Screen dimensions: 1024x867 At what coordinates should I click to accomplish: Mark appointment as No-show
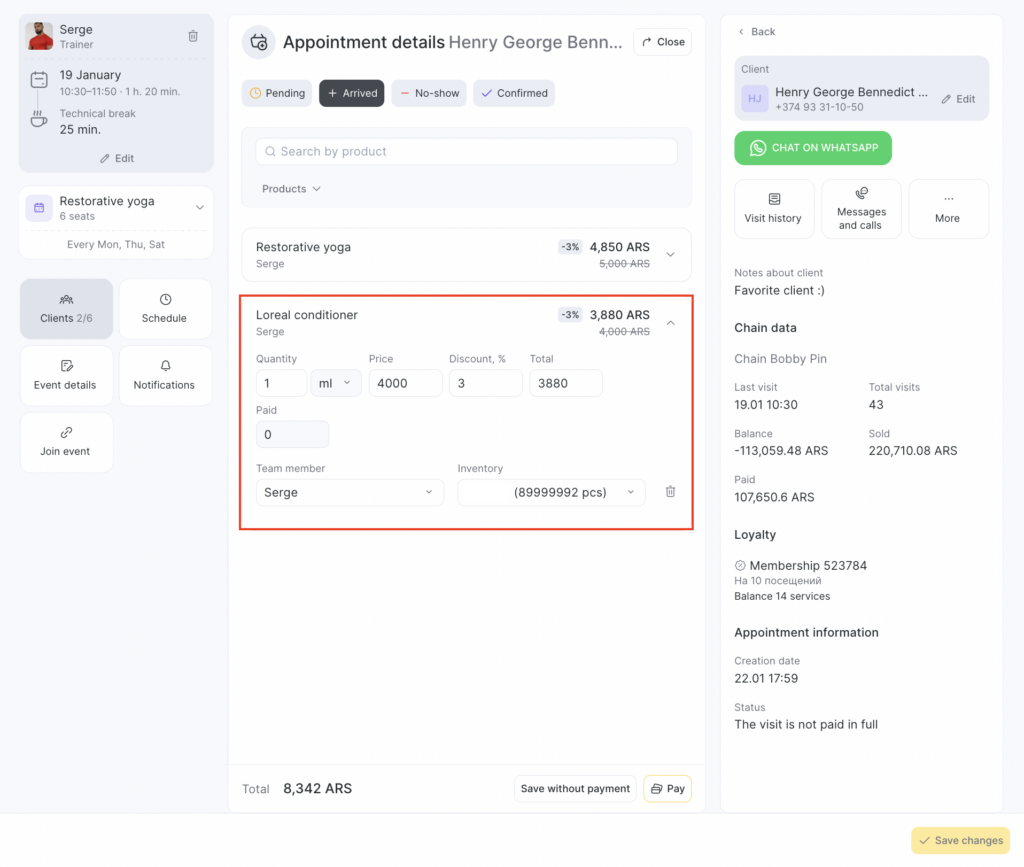click(x=429, y=93)
